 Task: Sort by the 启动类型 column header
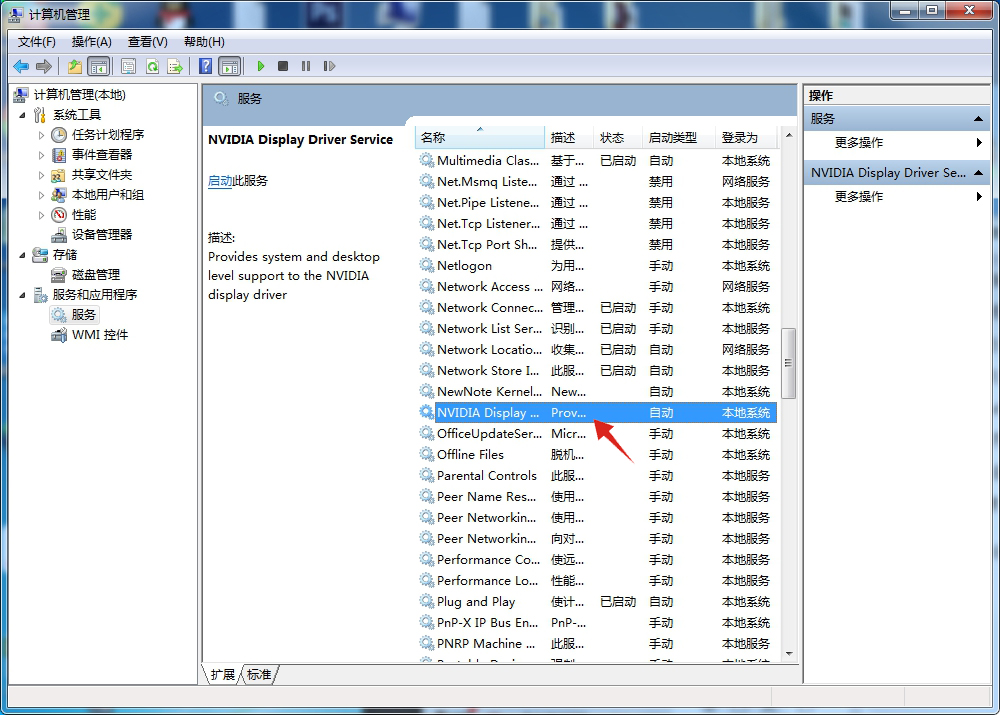point(679,138)
